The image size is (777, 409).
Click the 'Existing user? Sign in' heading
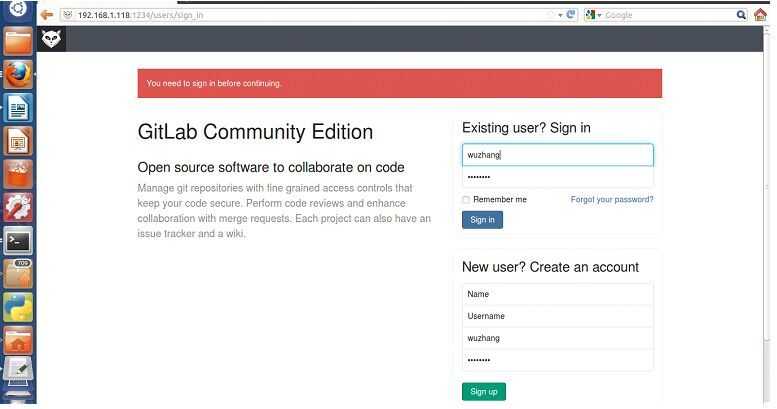tap(526, 128)
